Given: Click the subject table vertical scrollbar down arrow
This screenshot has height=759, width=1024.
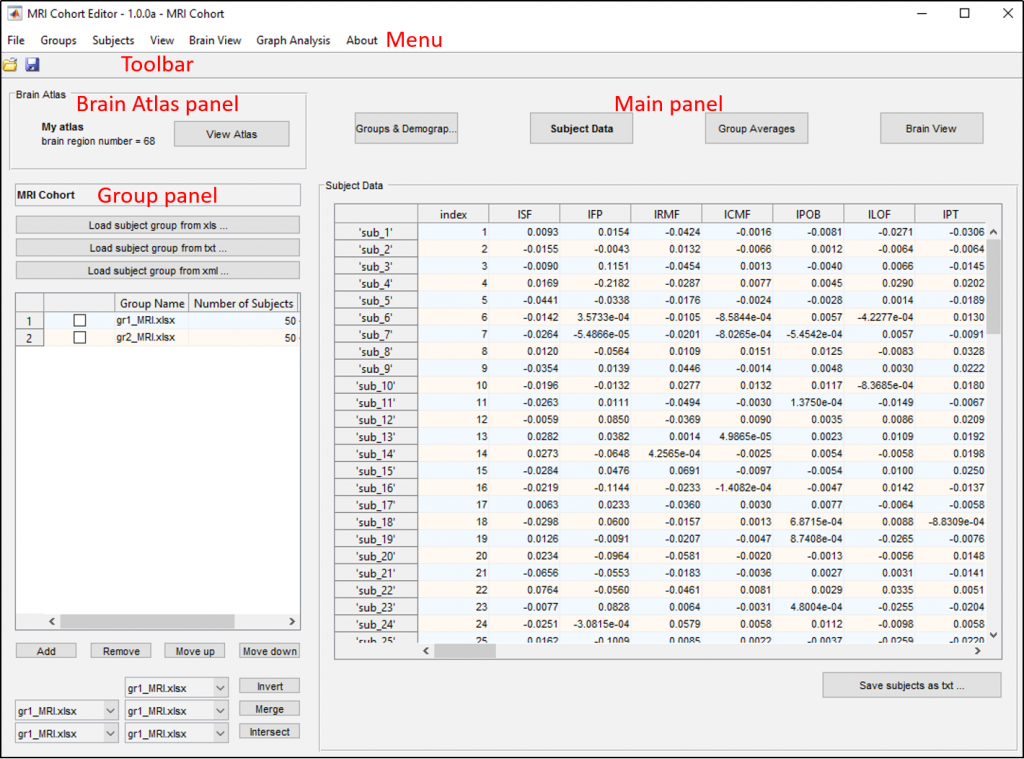Looking at the screenshot, I should 993,634.
